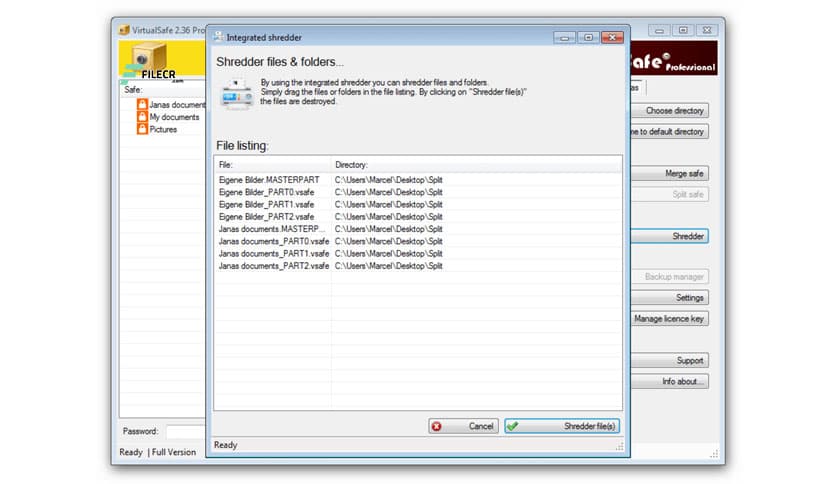Viewport: 836px width, 484px height.
Task: Select Pictures safe in tree
Action: click(x=163, y=130)
